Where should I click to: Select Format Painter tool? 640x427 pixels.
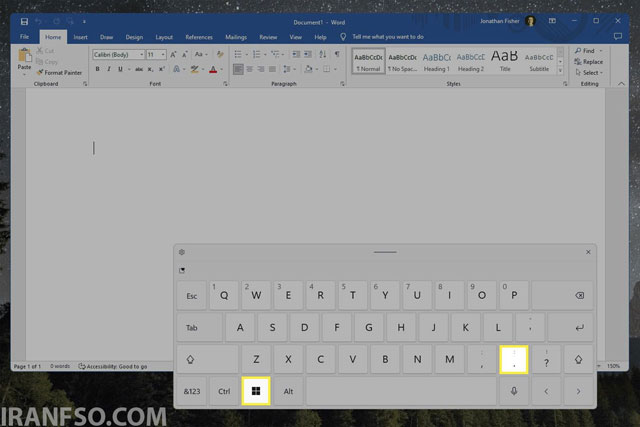tap(59, 73)
